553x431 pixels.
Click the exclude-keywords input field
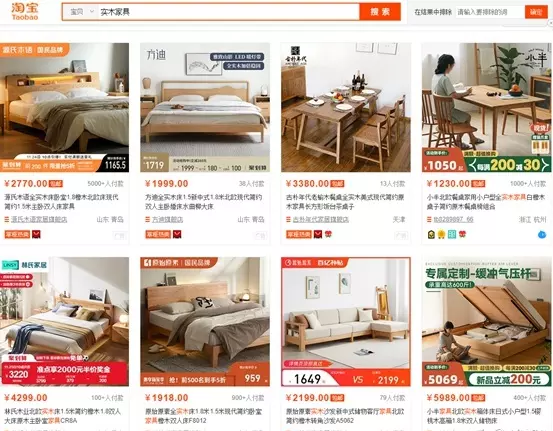coord(490,12)
